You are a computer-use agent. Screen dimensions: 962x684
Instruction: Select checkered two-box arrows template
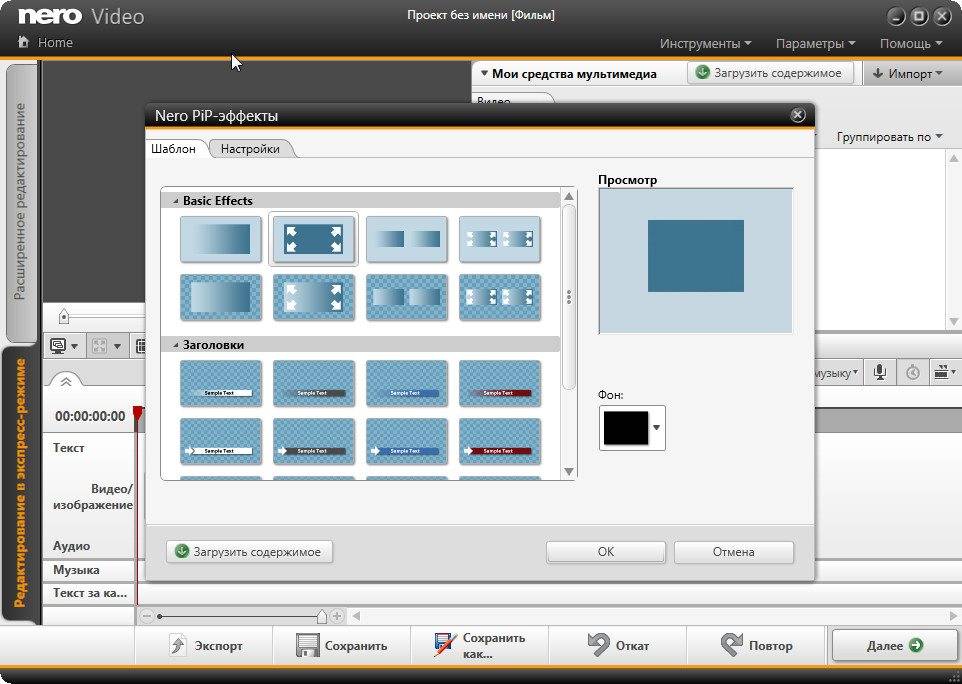tap(500, 298)
